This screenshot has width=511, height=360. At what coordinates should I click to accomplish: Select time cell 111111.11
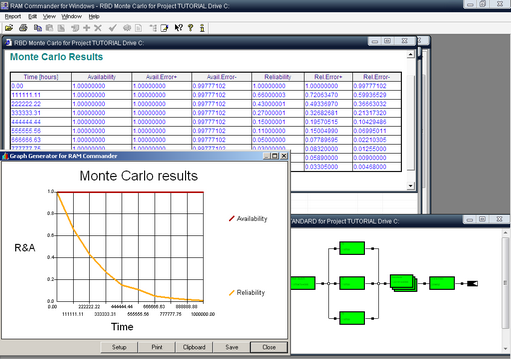point(41,95)
